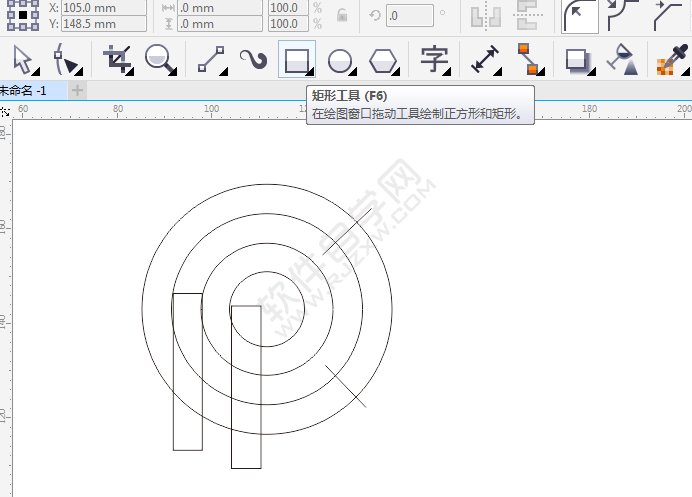Image resolution: width=692 pixels, height=497 pixels.
Task: Select the Crop tool
Action: click(x=118, y=61)
